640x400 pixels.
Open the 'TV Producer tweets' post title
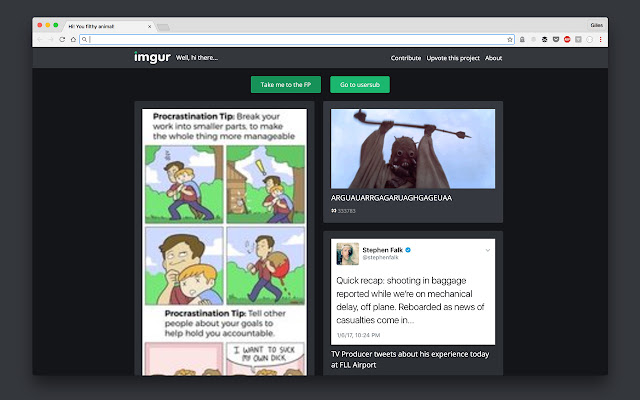pos(410,359)
